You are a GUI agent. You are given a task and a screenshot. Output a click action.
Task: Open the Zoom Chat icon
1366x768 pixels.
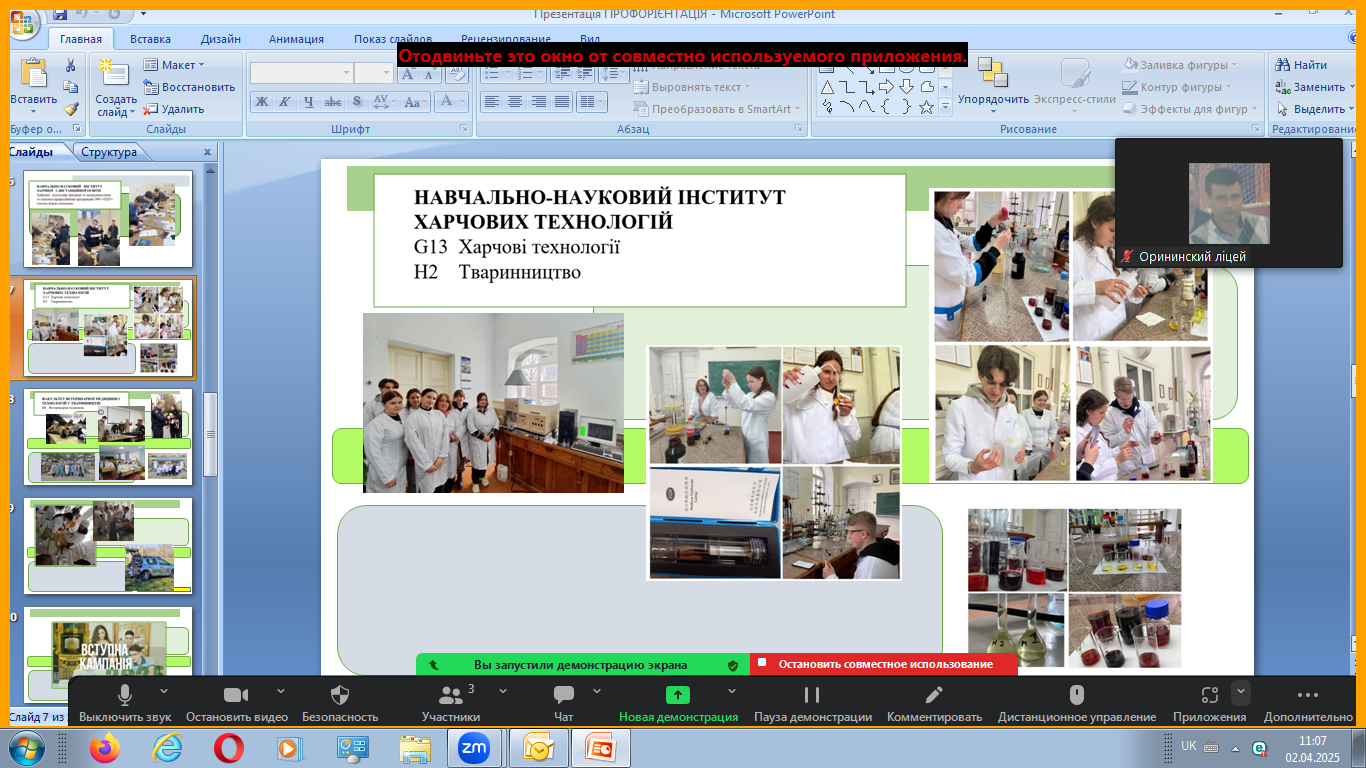(x=564, y=695)
